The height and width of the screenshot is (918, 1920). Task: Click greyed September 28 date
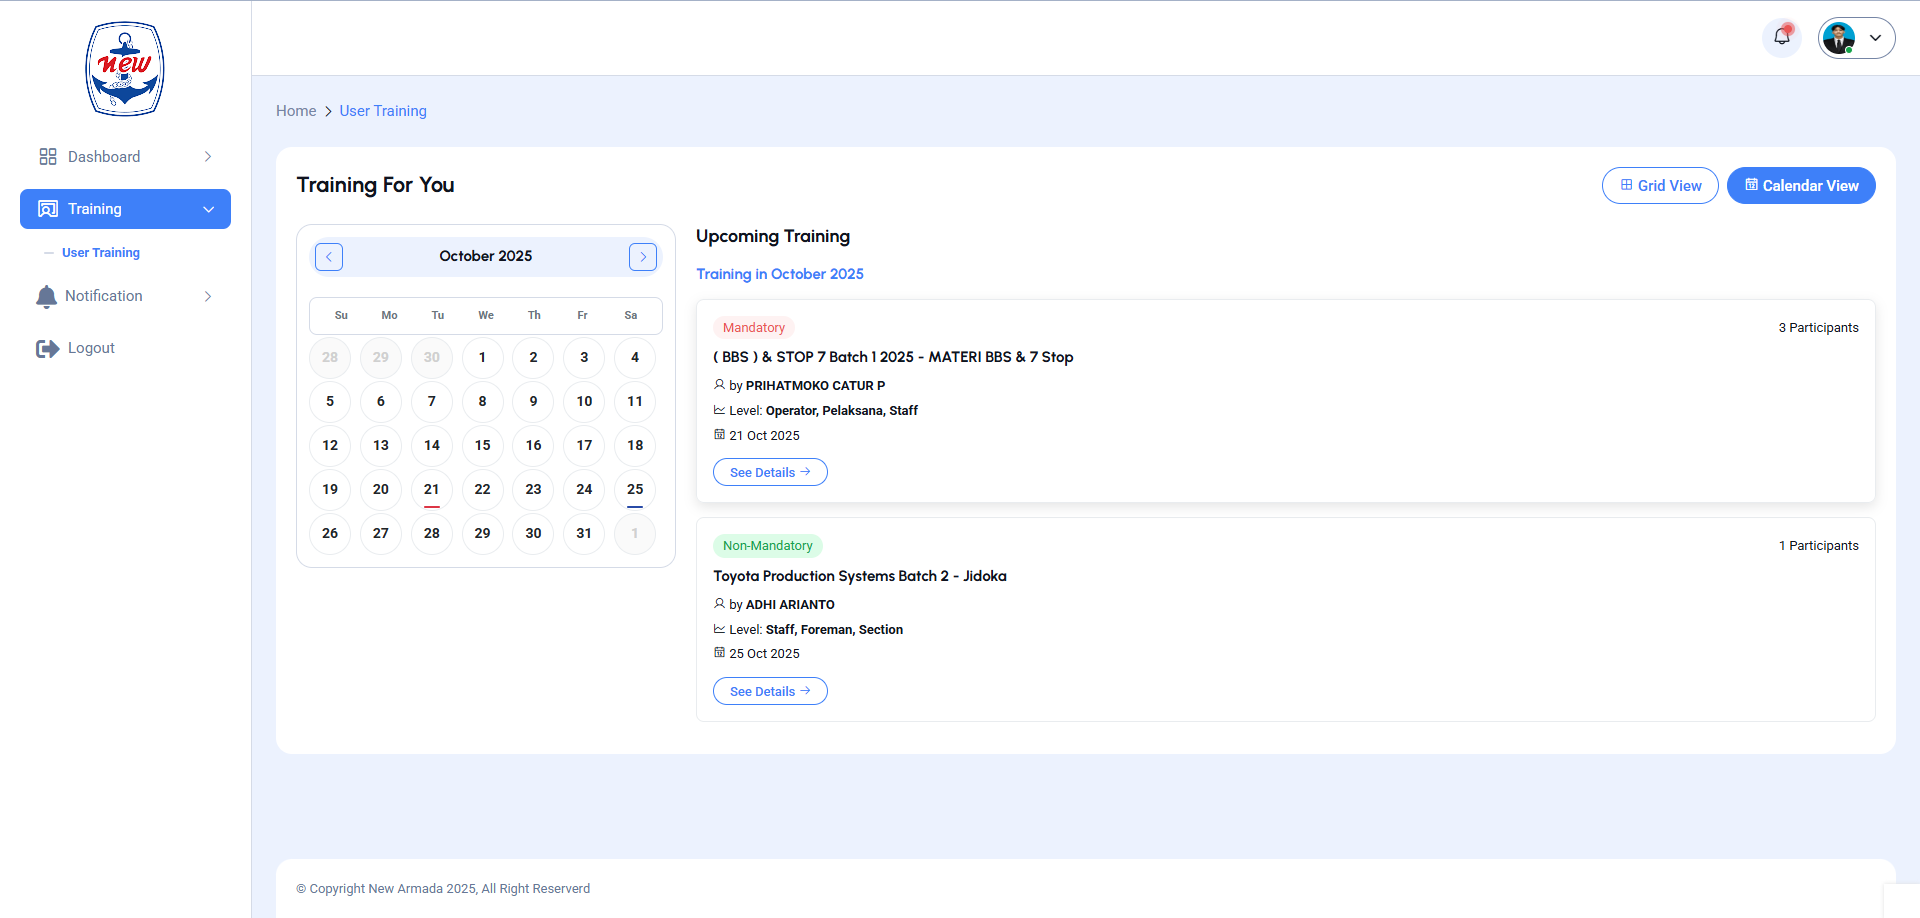[x=330, y=358]
